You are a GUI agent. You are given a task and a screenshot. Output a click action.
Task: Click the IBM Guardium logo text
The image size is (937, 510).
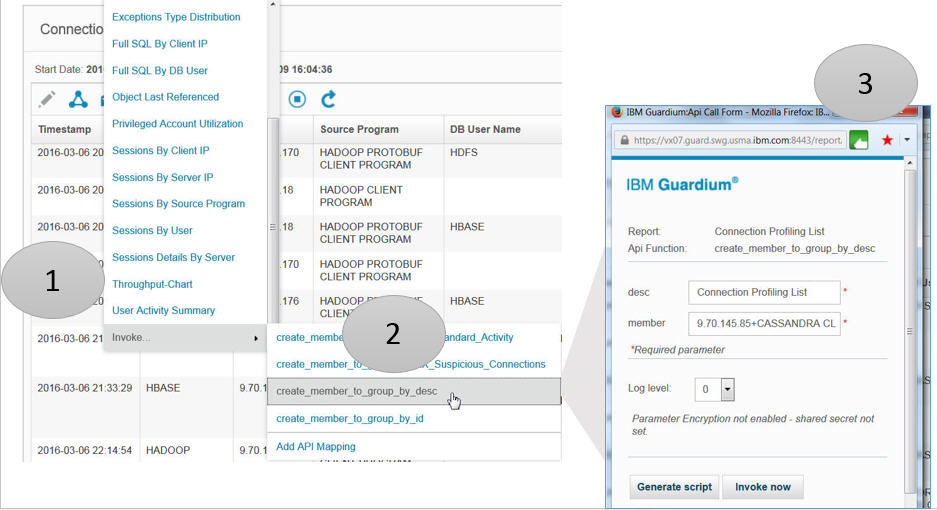(682, 184)
